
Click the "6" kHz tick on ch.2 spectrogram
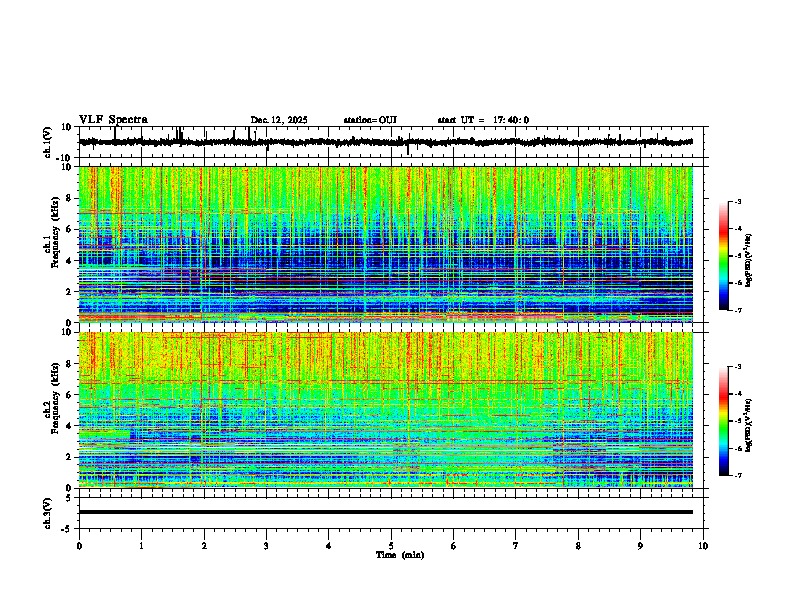[70, 395]
